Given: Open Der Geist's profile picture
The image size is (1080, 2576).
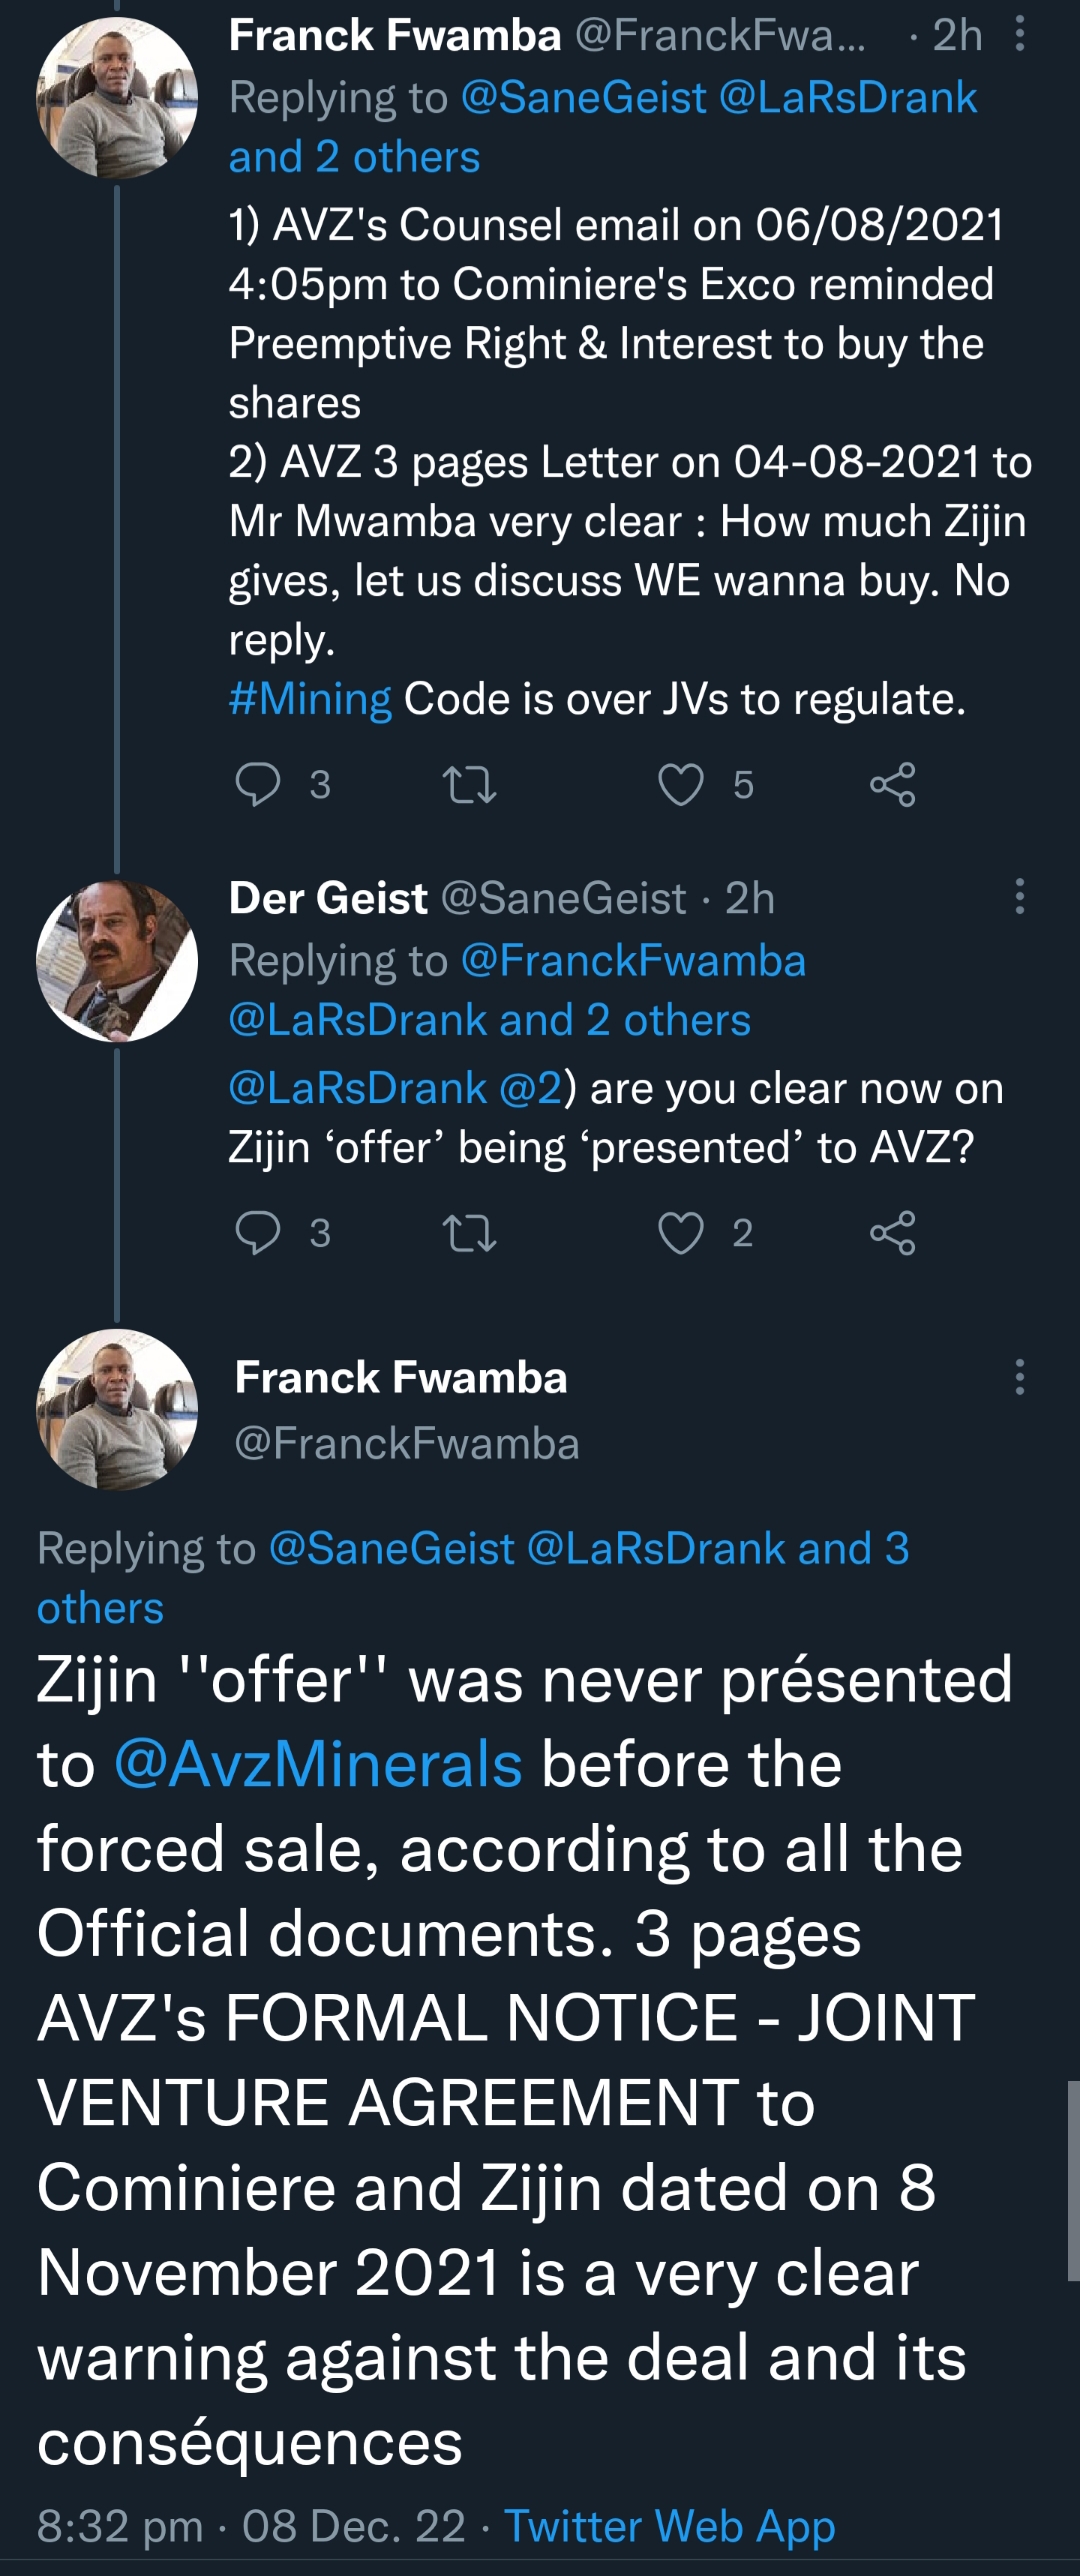Looking at the screenshot, I should (117, 961).
